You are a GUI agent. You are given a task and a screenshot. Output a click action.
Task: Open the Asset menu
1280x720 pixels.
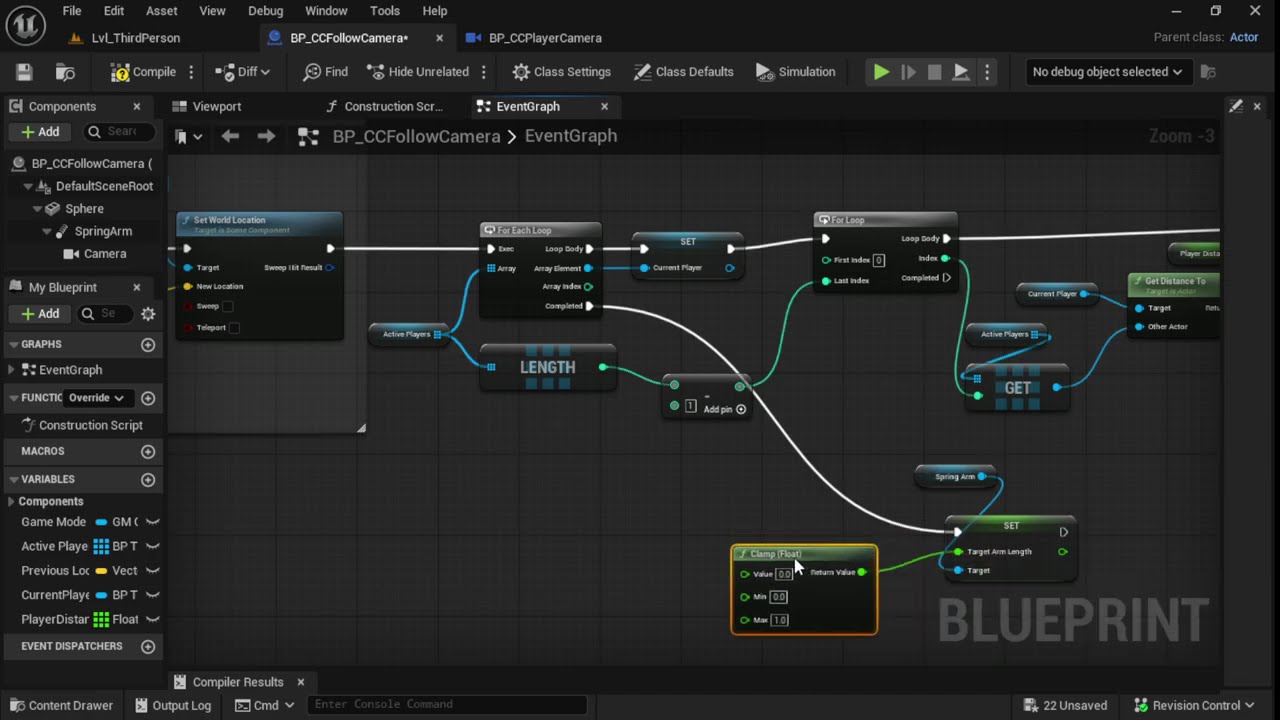(161, 11)
